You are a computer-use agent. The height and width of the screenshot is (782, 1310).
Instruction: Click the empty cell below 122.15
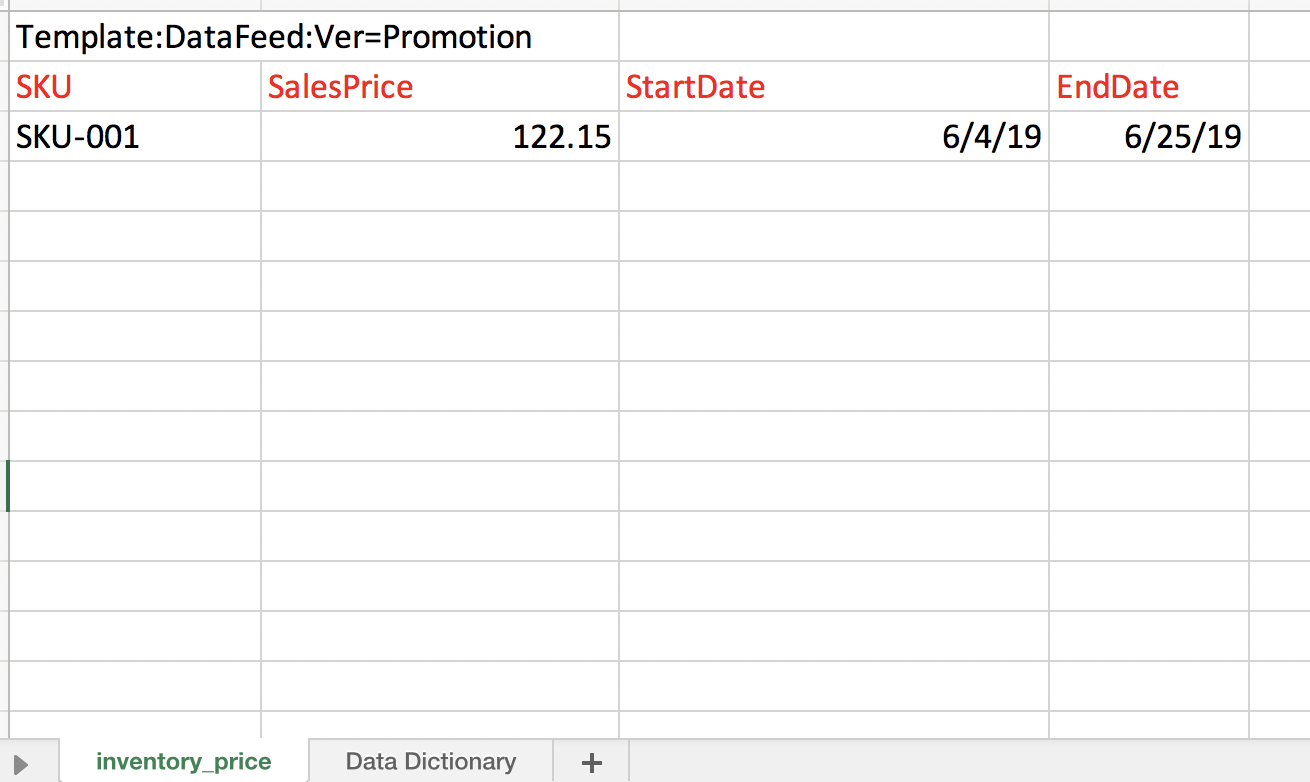[440, 187]
